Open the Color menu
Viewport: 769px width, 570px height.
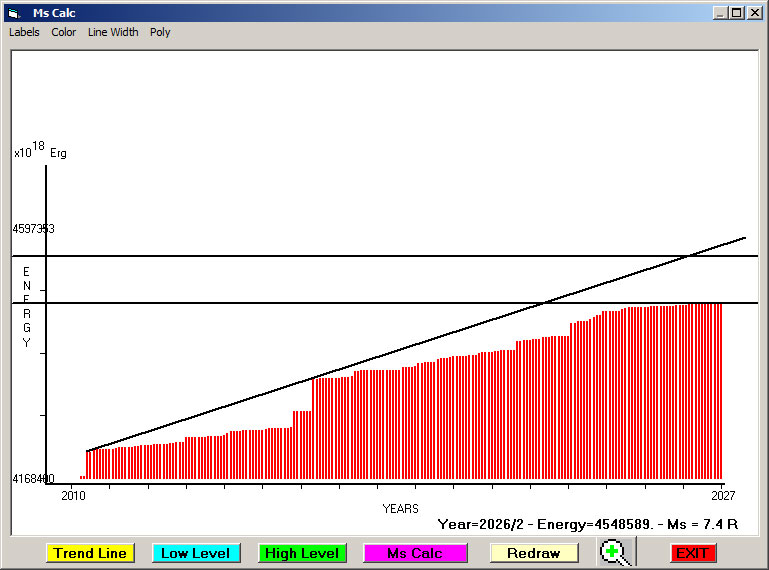coord(64,32)
